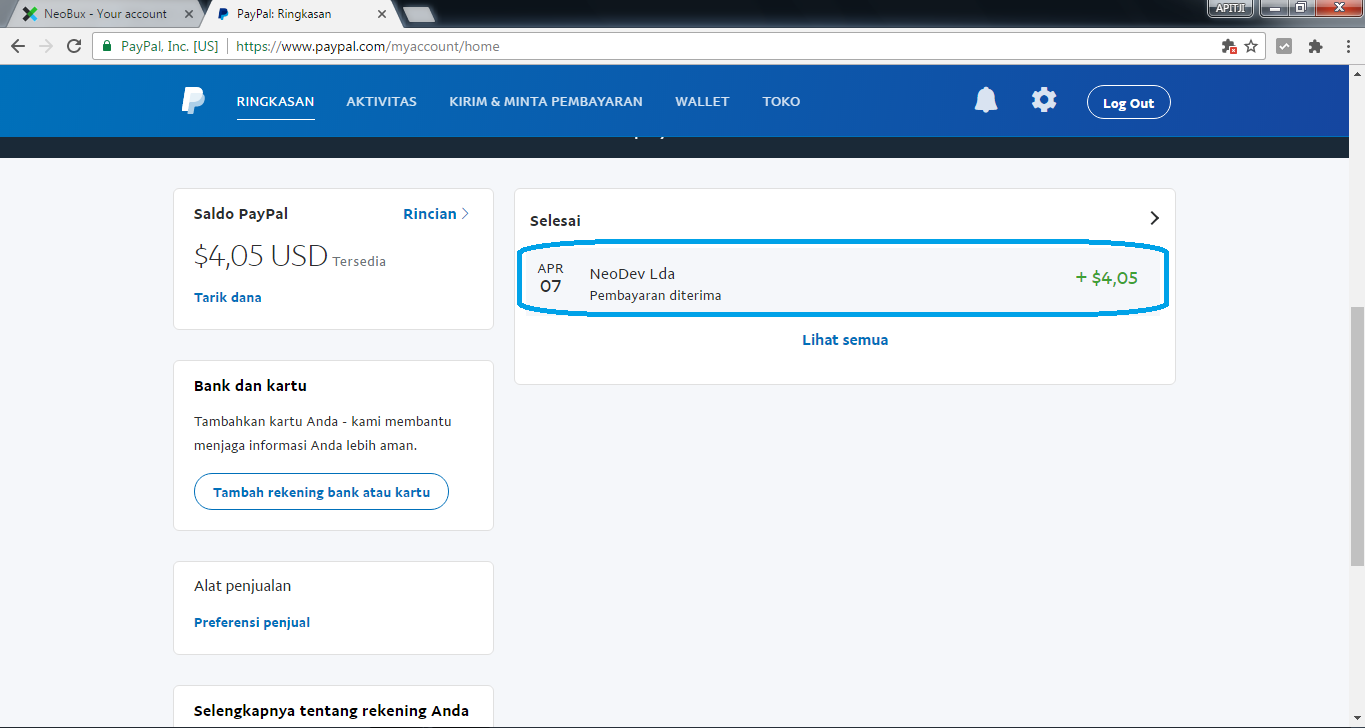Open the notifications bell
The height and width of the screenshot is (728, 1365).
click(x=986, y=100)
